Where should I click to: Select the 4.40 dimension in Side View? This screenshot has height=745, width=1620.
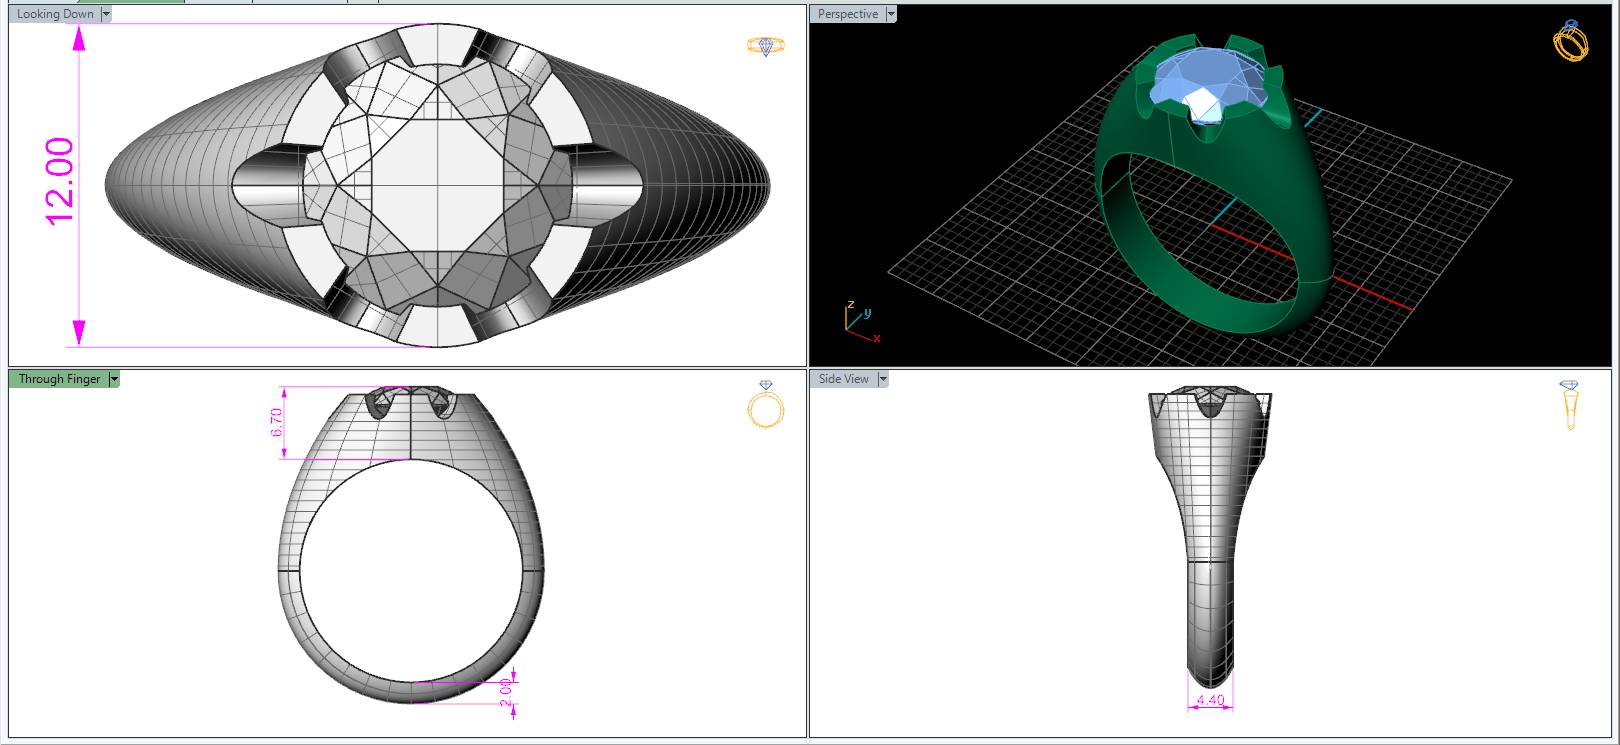click(1210, 700)
